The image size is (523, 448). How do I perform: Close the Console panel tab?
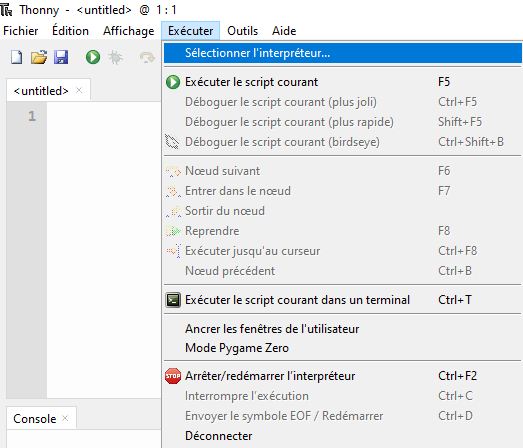click(65, 418)
